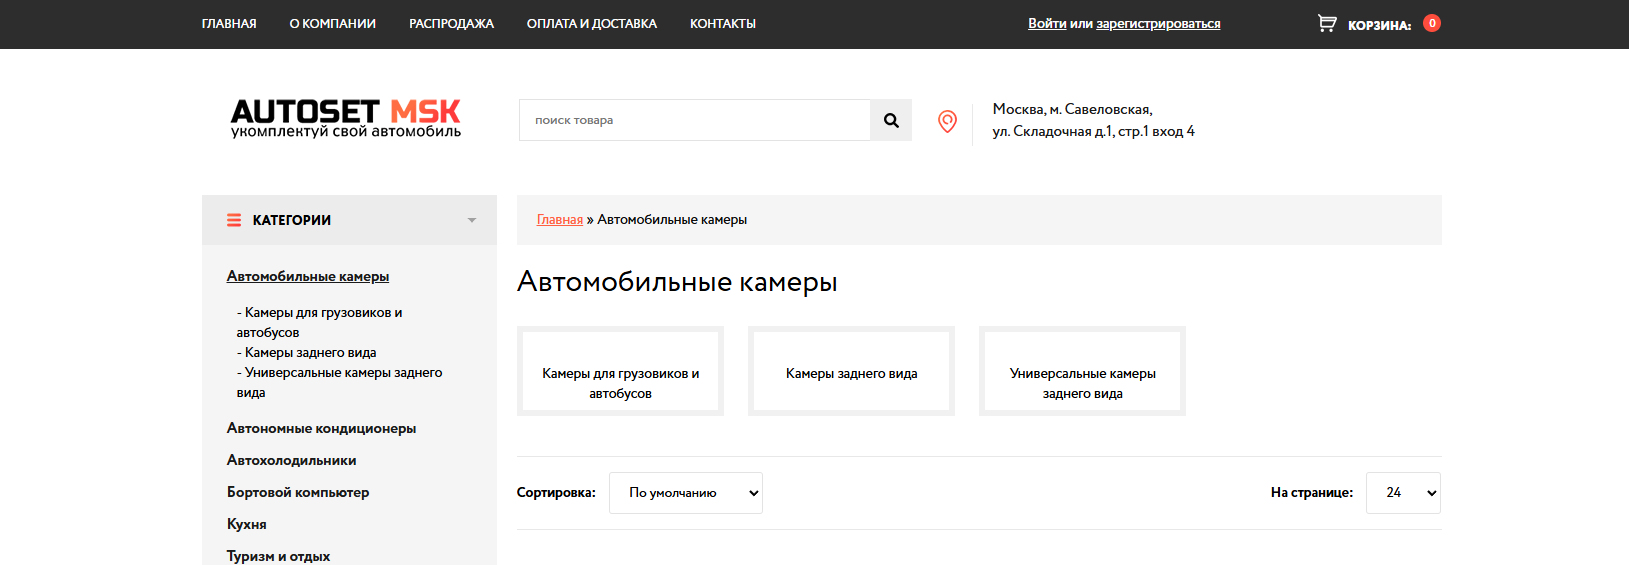Select sidebar Камеры заднего вида
The width and height of the screenshot is (1629, 565).
click(x=307, y=353)
